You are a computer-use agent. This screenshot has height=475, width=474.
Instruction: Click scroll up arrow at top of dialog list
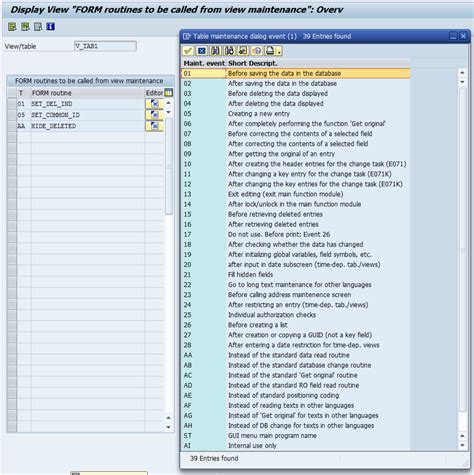[462, 72]
